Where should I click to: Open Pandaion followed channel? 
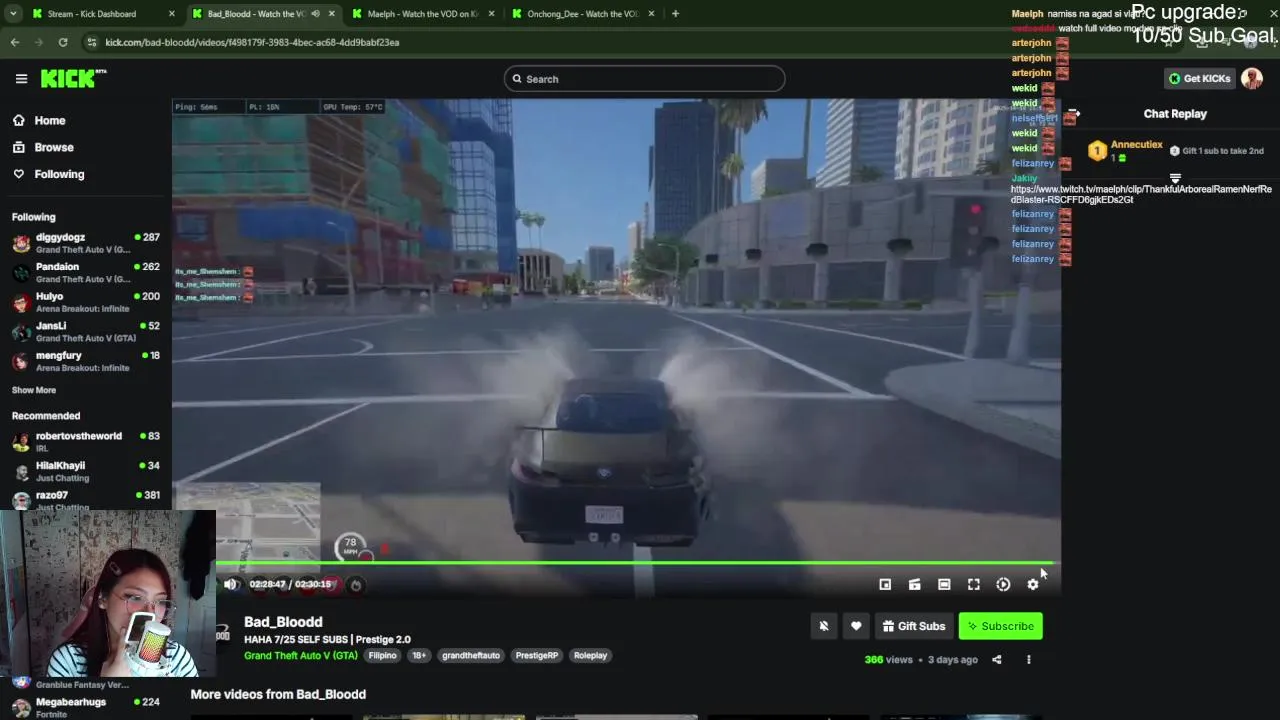(86, 272)
